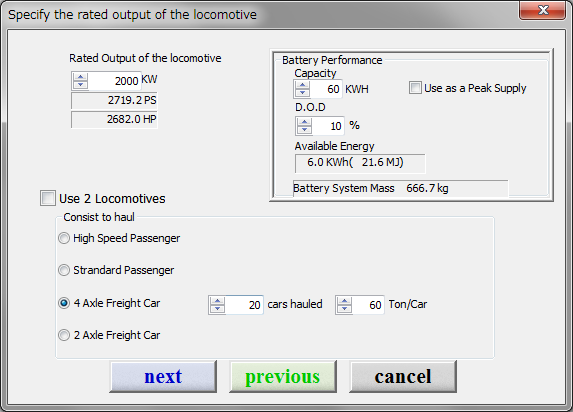Go back with the previous button
573x412 pixels.
pyautogui.click(x=283, y=377)
